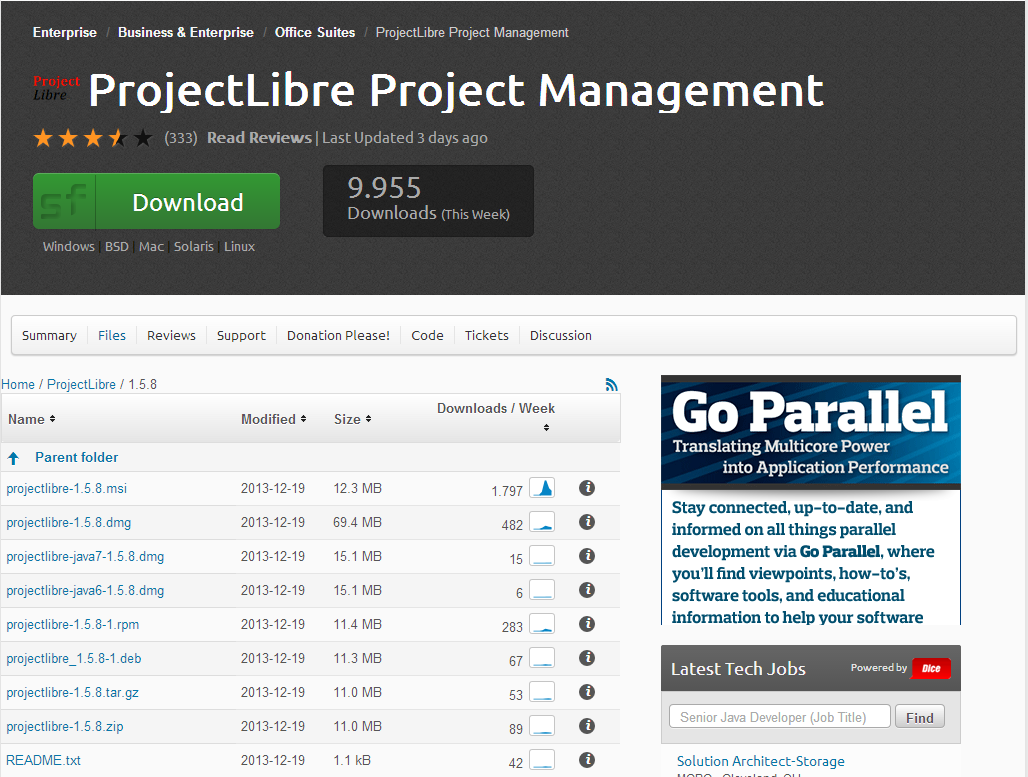
Task: Click the Dice logo badge
Action: click(x=931, y=668)
